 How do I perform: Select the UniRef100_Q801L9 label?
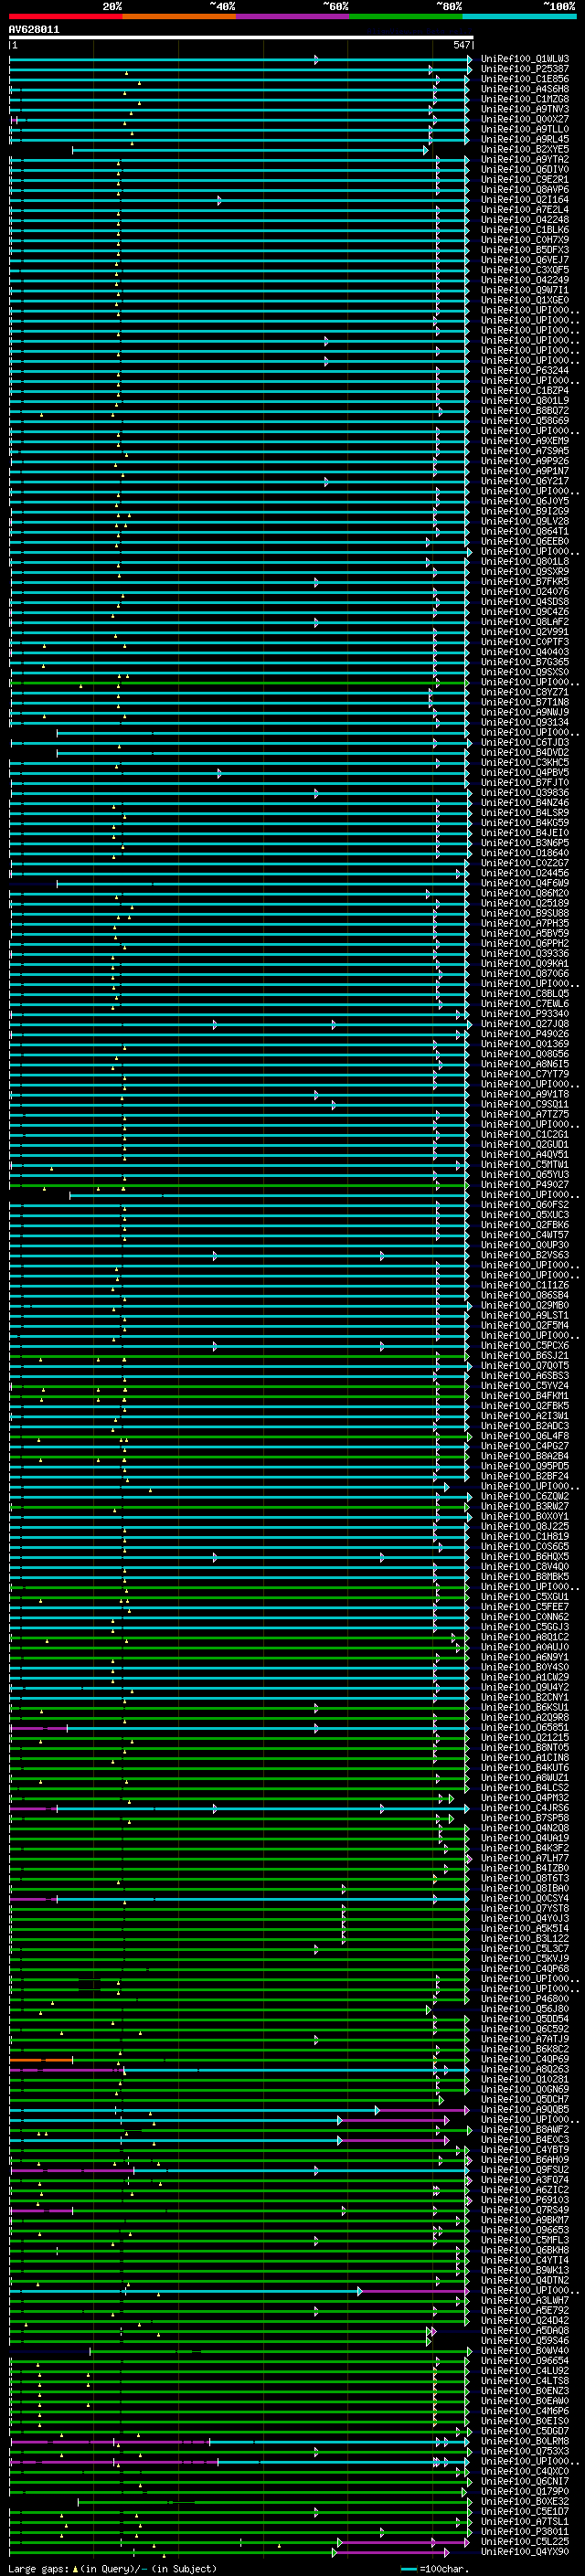pos(525,401)
